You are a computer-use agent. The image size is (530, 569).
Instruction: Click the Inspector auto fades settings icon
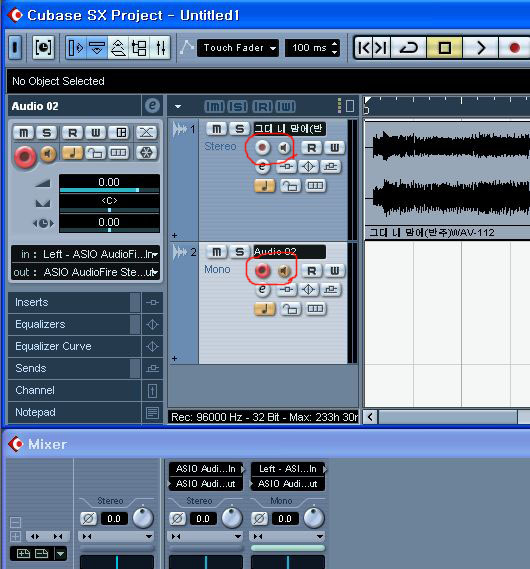pyautogui.click(x=147, y=133)
